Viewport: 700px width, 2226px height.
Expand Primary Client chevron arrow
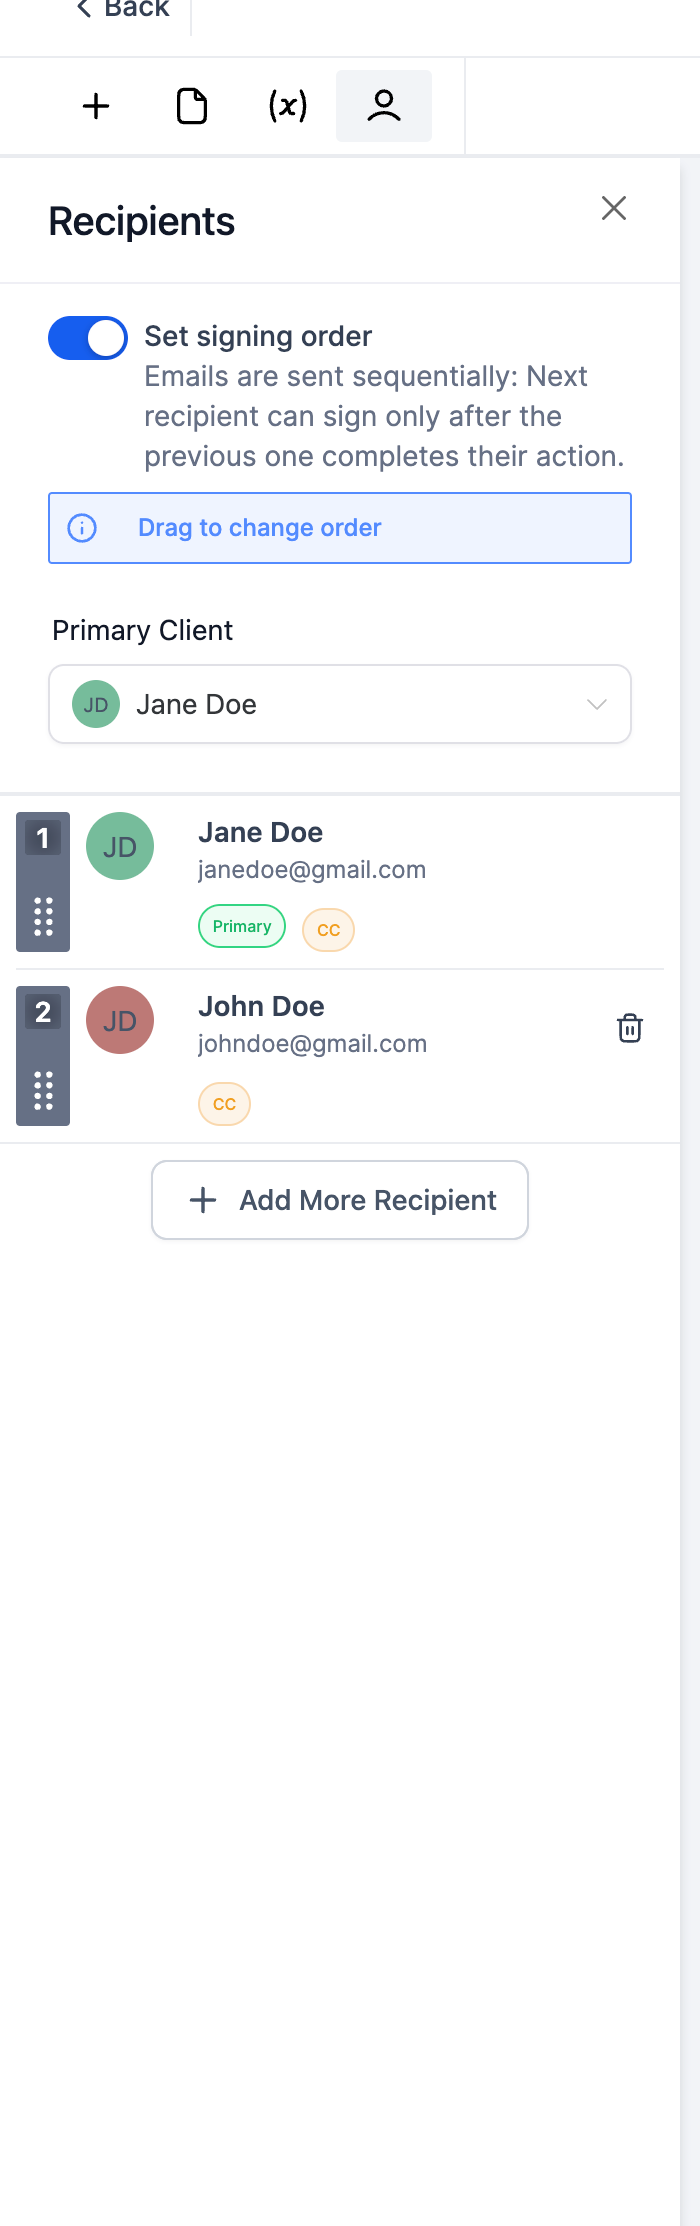597,704
